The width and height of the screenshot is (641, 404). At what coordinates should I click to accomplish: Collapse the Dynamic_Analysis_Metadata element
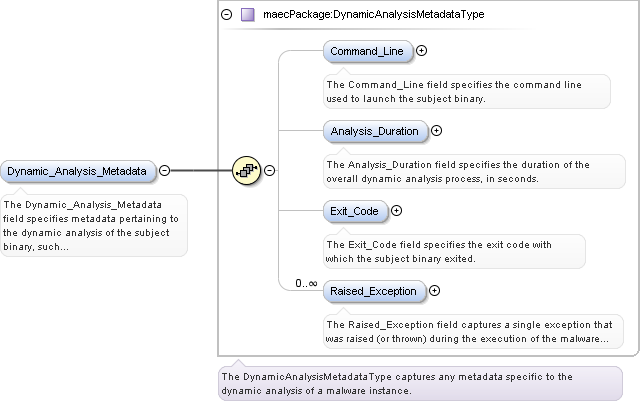pyautogui.click(x=164, y=171)
